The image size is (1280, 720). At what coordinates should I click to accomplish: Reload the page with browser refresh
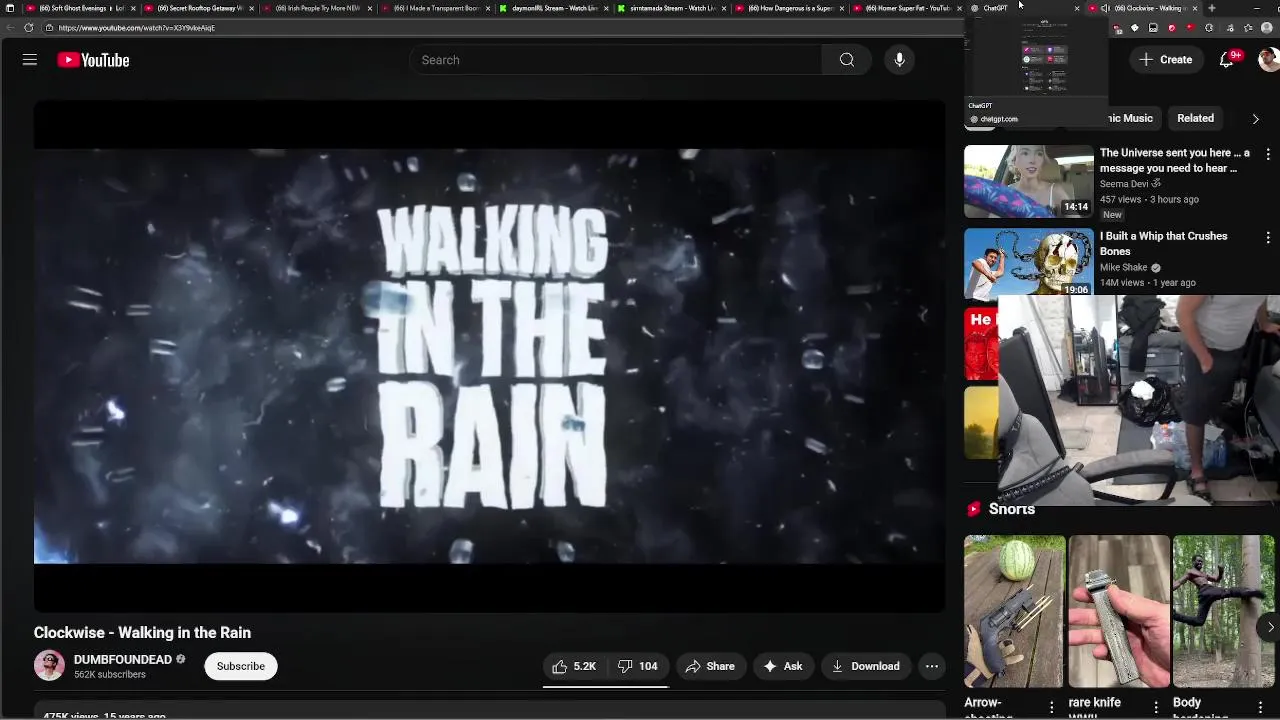point(28,28)
